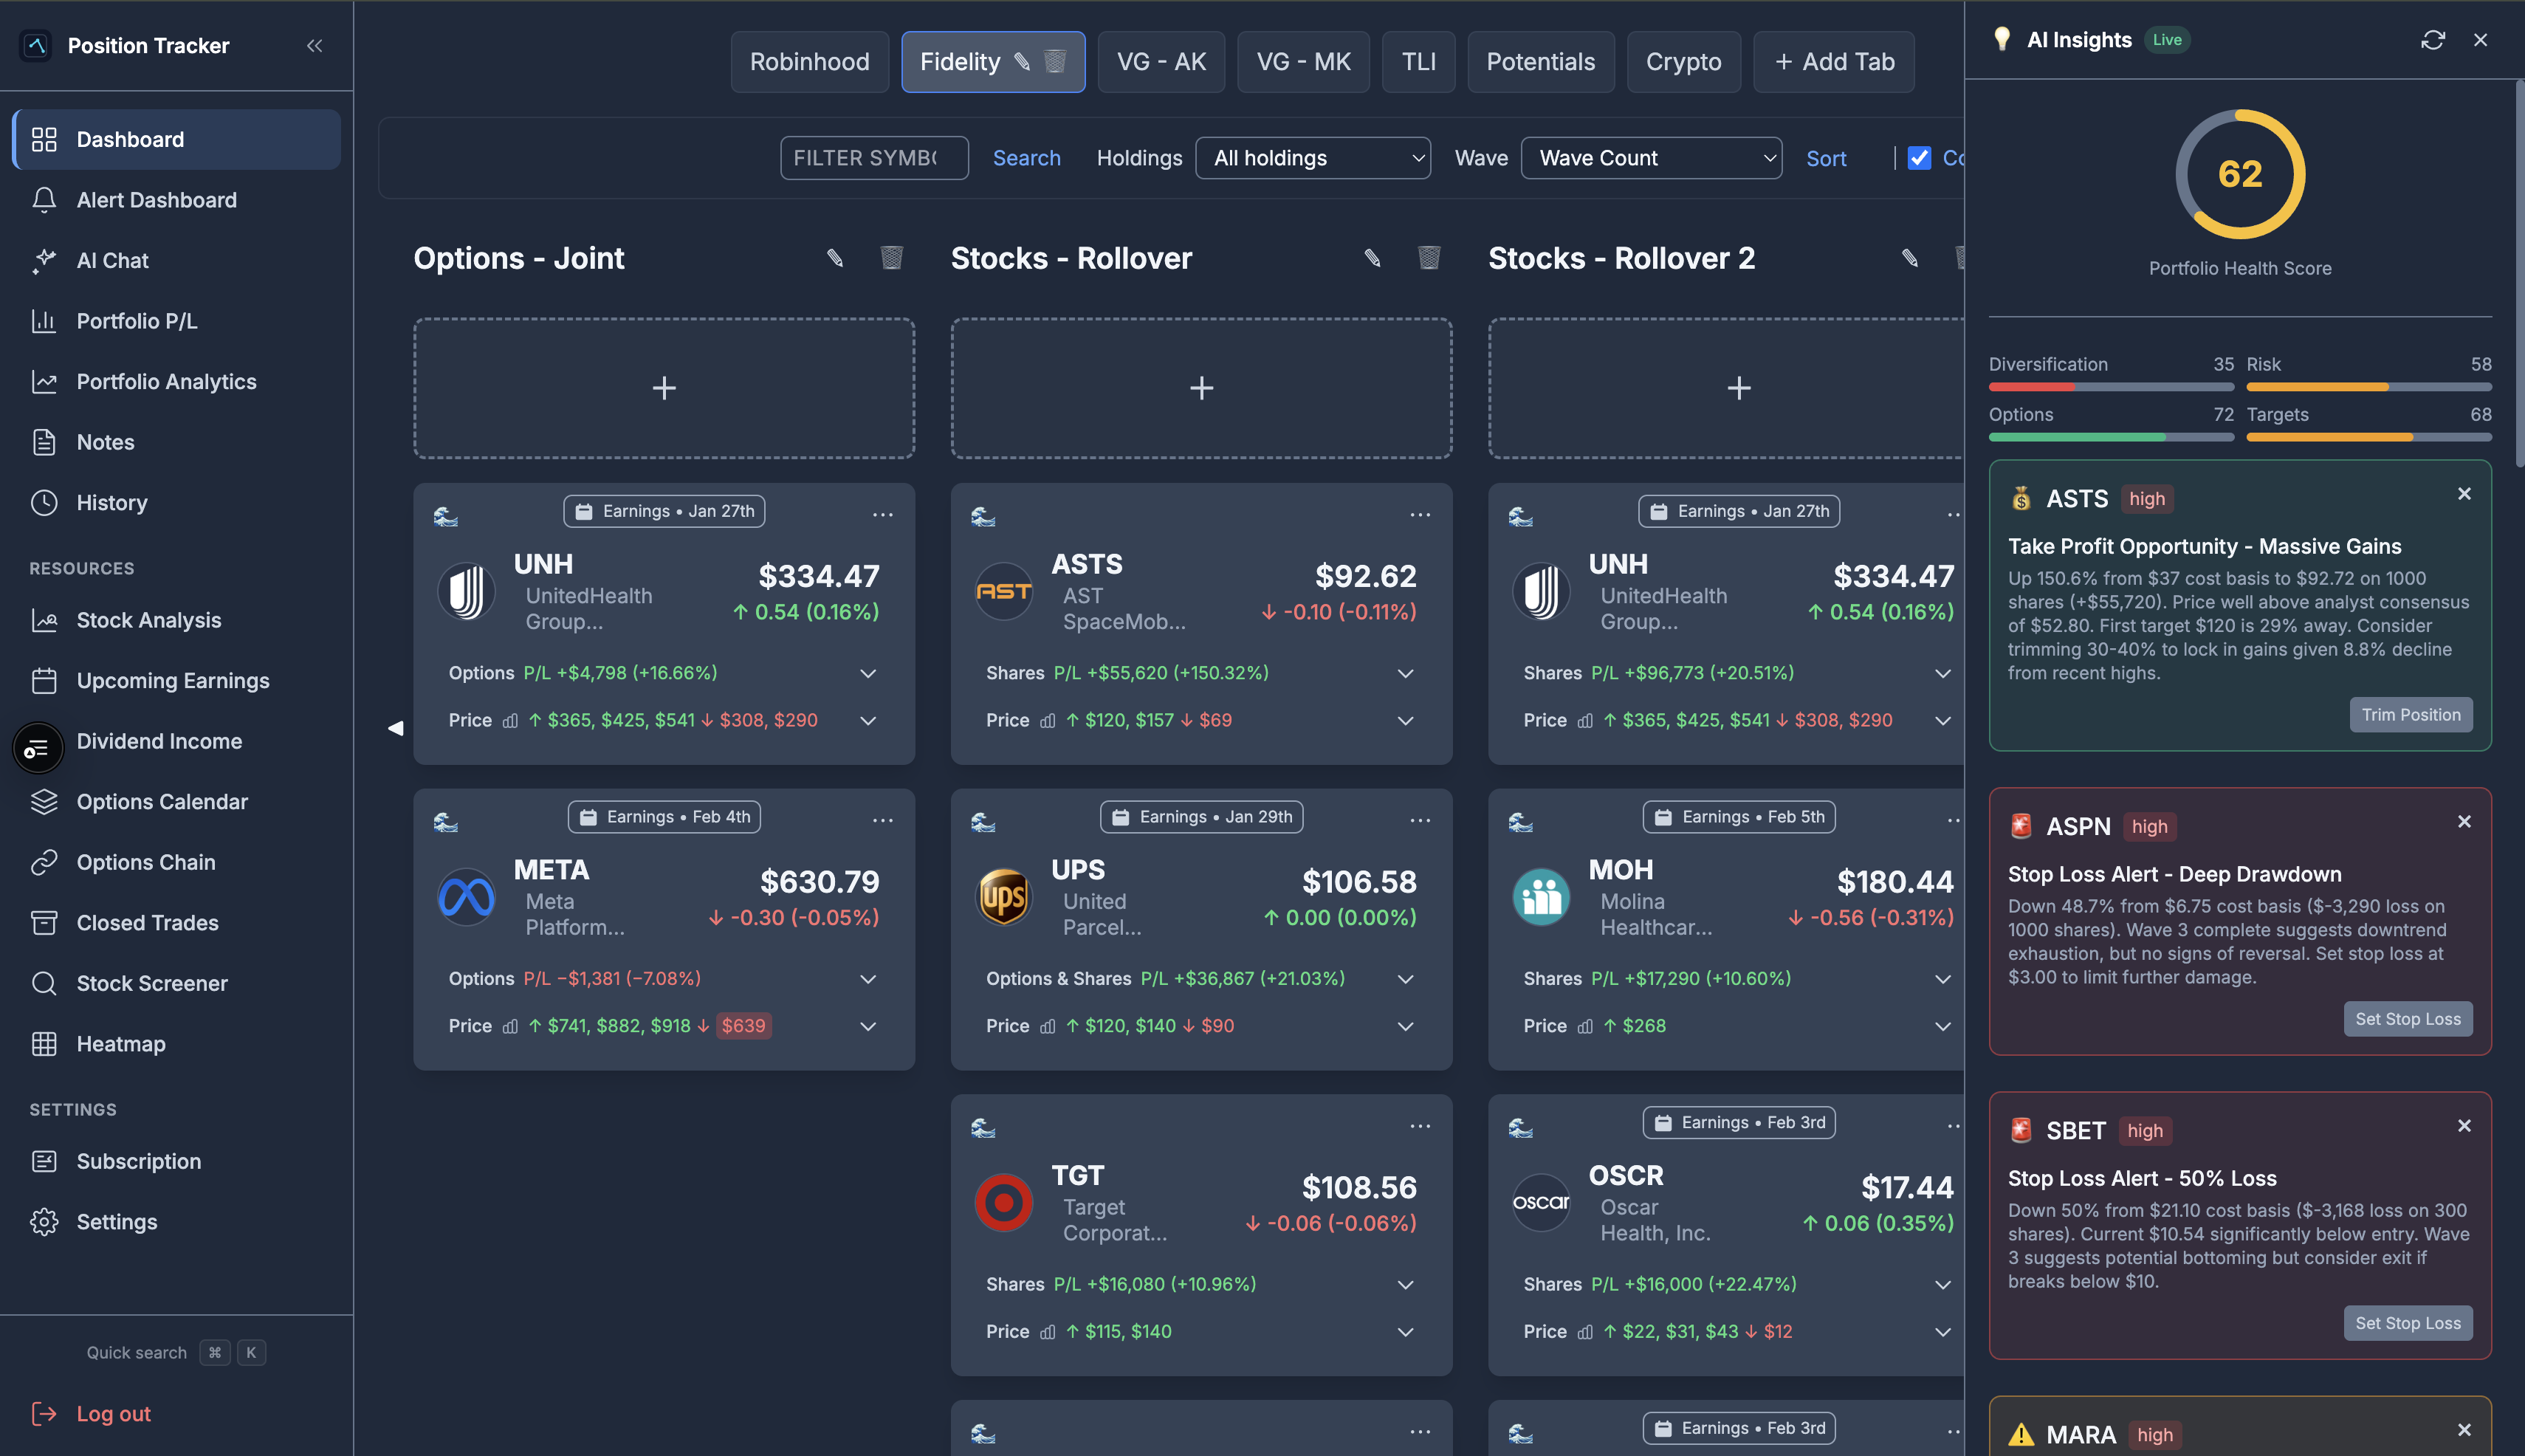Open the All holdings dropdown
The width and height of the screenshot is (2525, 1456).
[x=1313, y=157]
